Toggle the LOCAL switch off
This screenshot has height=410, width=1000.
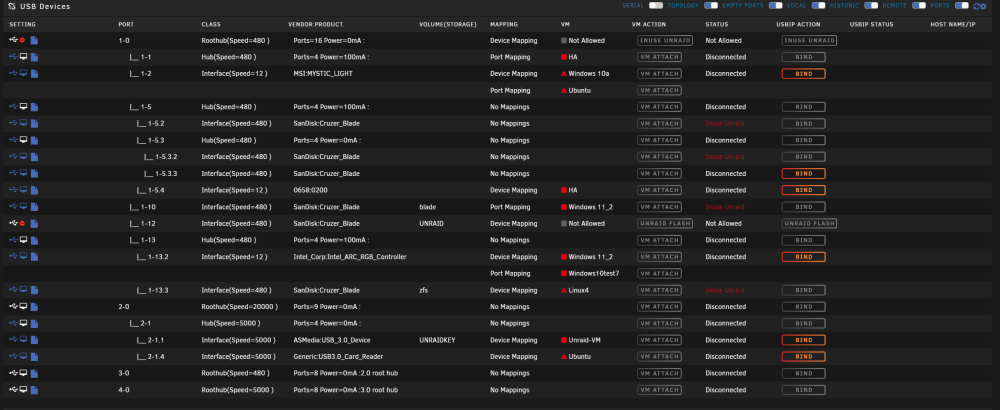(818, 6)
